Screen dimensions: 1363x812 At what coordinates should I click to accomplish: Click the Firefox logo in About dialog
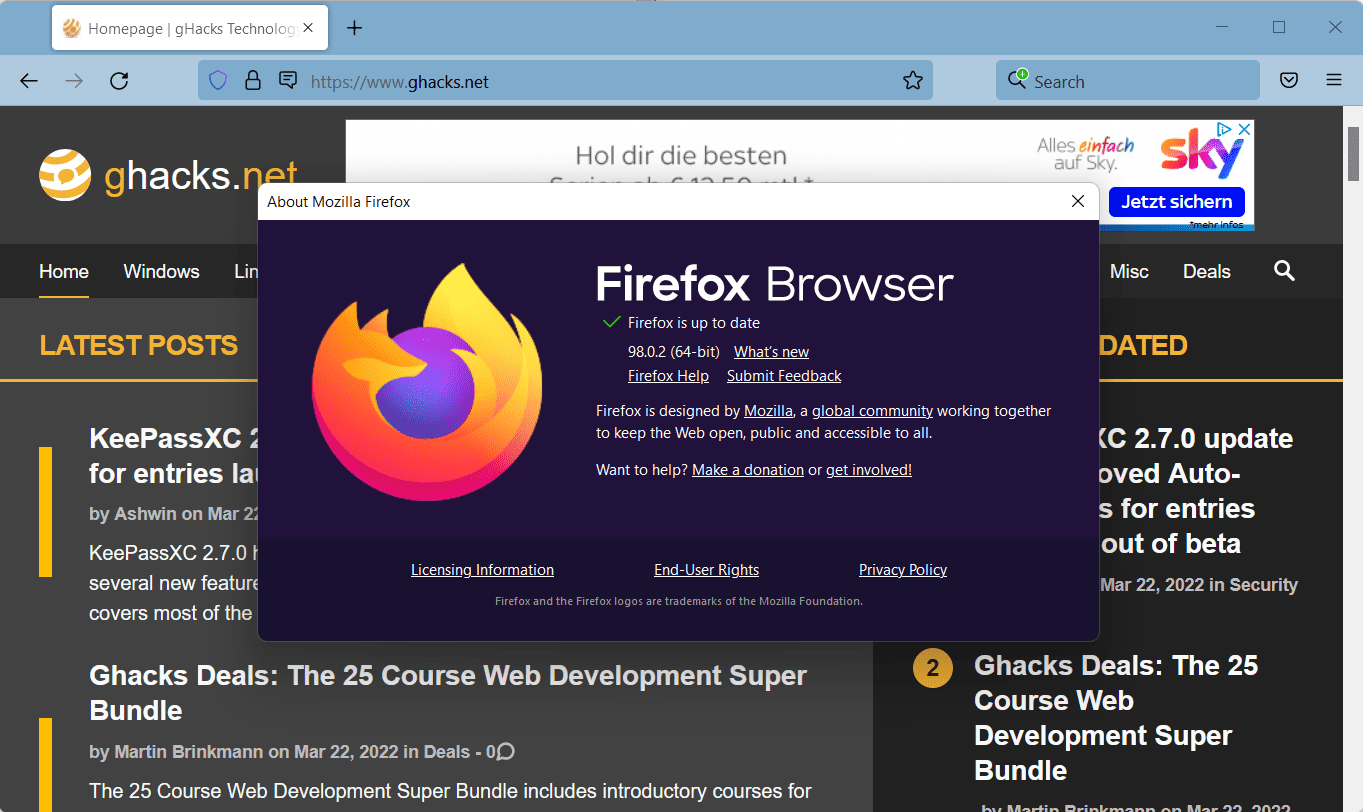427,381
